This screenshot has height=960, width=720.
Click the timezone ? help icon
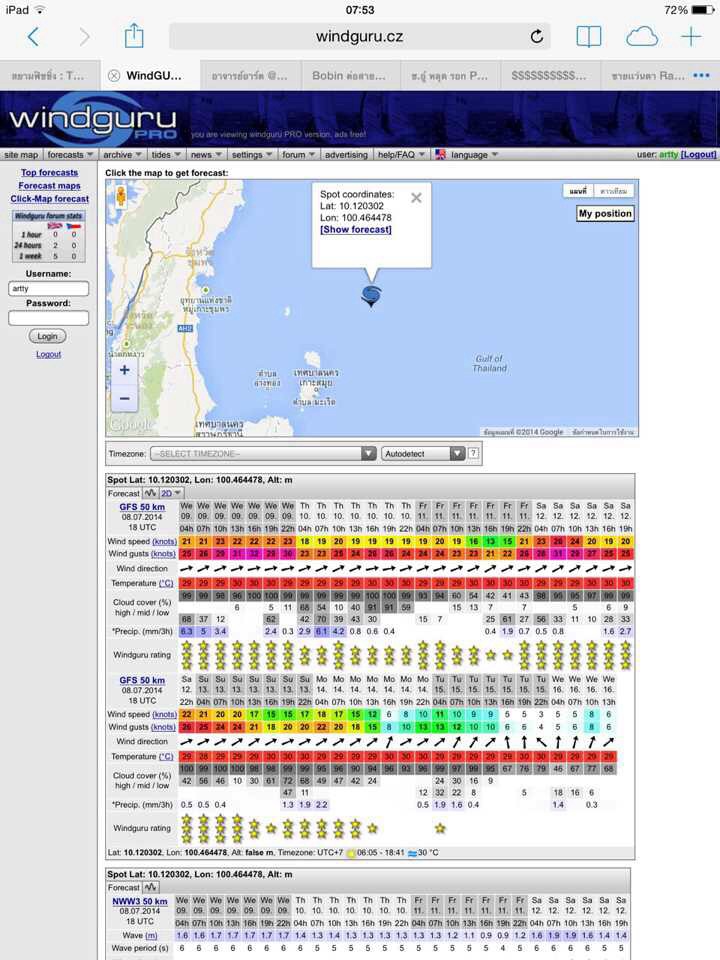(473, 454)
